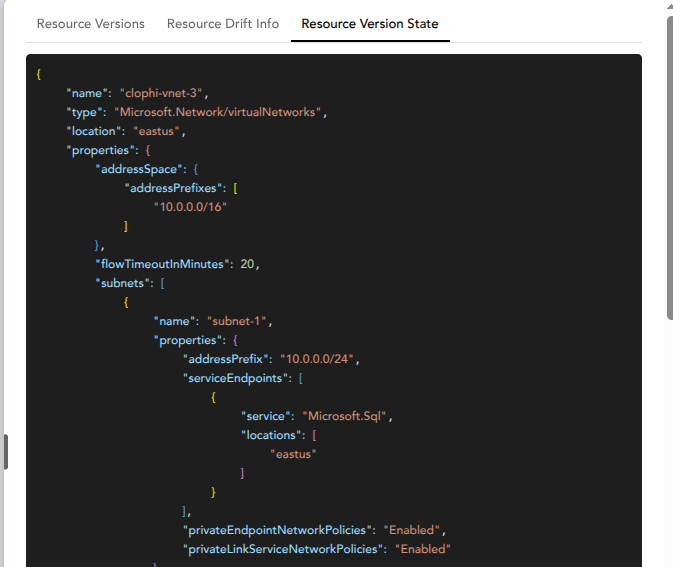
Task: Open the Resource Drift Info tab
Action: point(223,24)
